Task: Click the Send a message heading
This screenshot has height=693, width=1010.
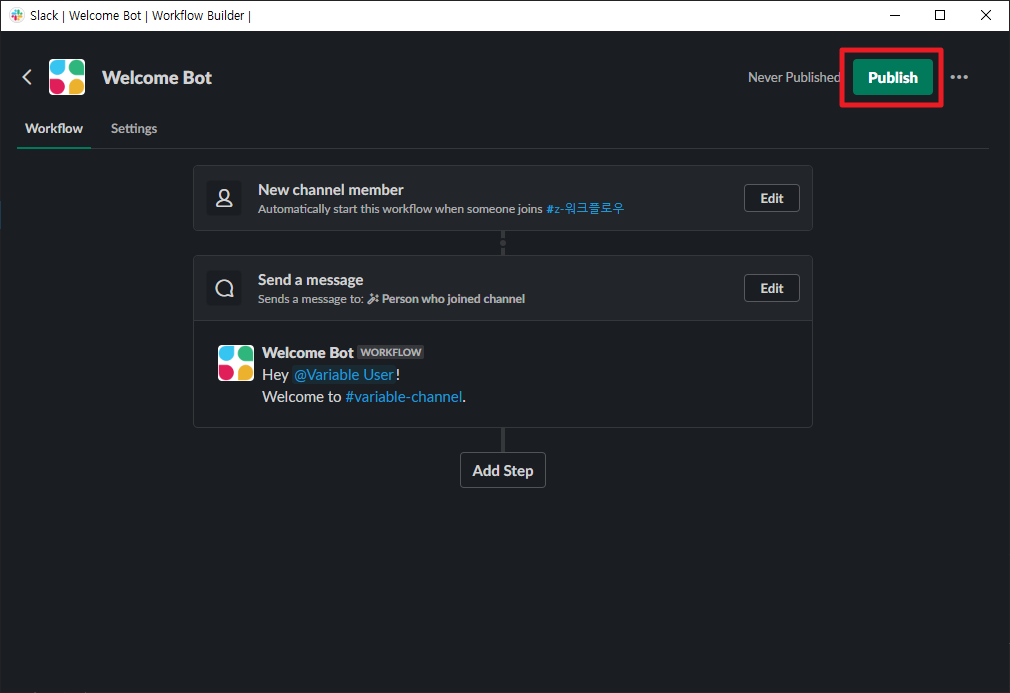Action: point(310,280)
